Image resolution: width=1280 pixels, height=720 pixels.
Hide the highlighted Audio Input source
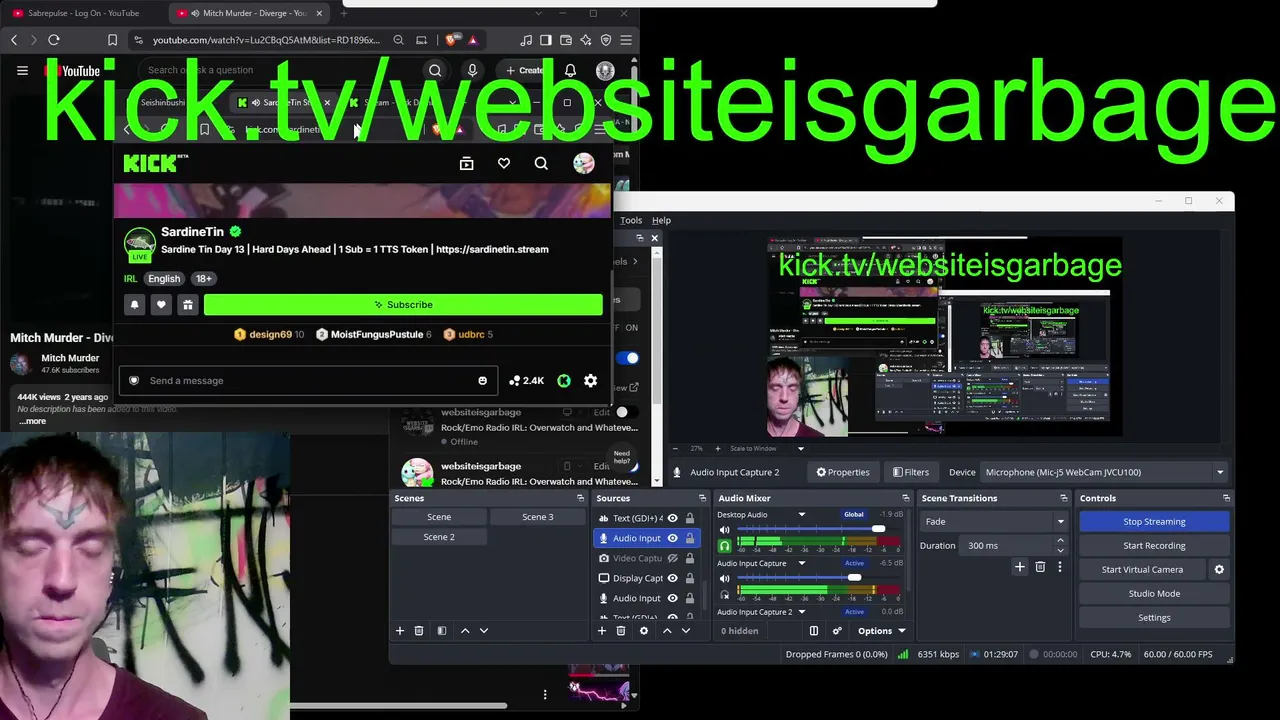pos(672,538)
